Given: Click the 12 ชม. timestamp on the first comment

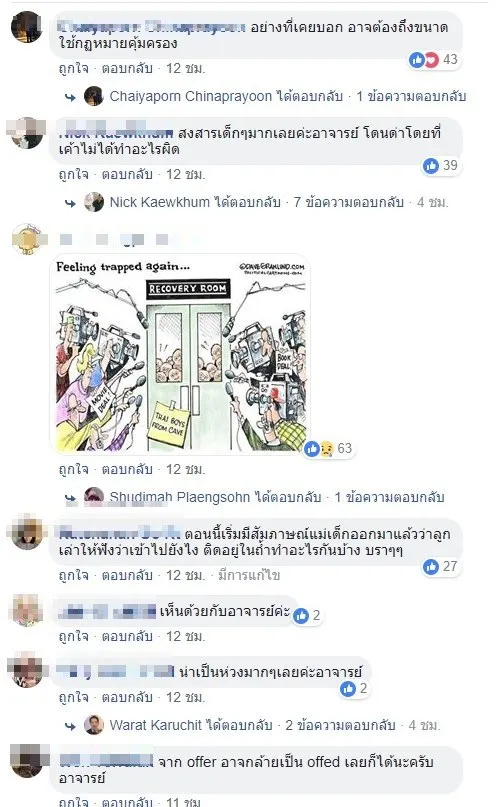Looking at the screenshot, I should pos(185,68).
